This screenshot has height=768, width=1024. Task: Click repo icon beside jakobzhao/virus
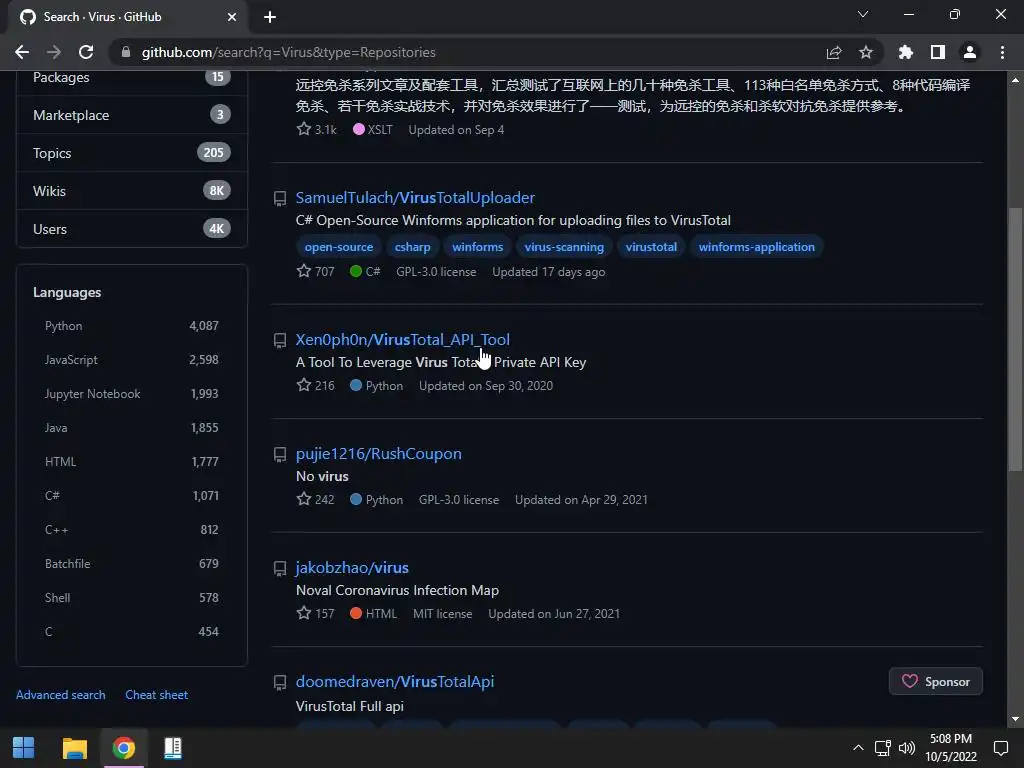click(280, 569)
